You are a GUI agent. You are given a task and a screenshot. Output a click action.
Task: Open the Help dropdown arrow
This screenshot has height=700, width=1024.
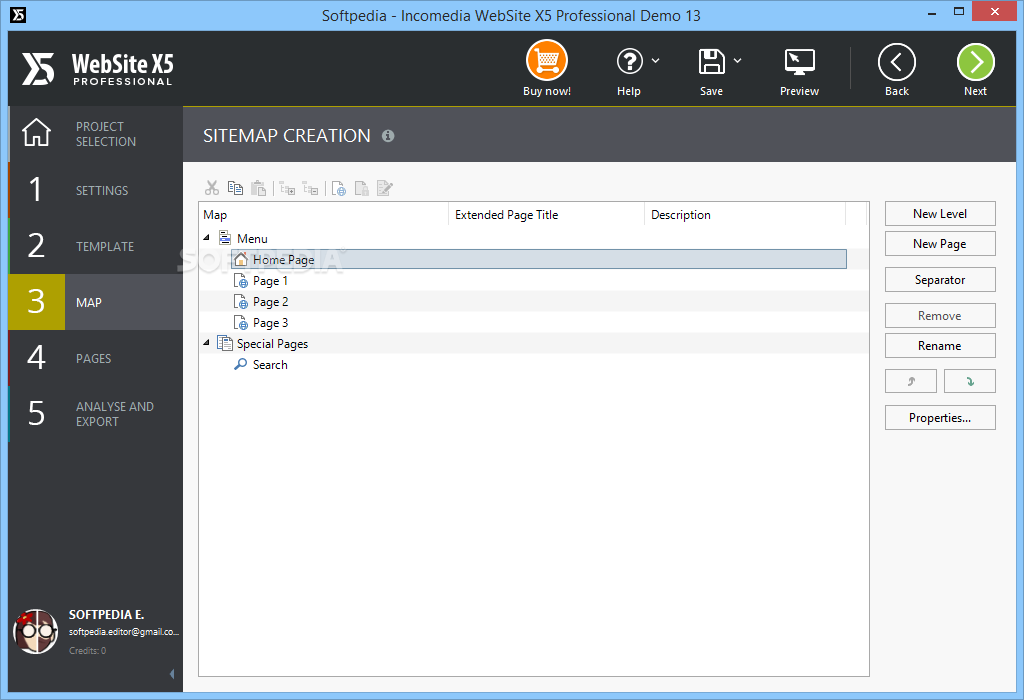[656, 61]
